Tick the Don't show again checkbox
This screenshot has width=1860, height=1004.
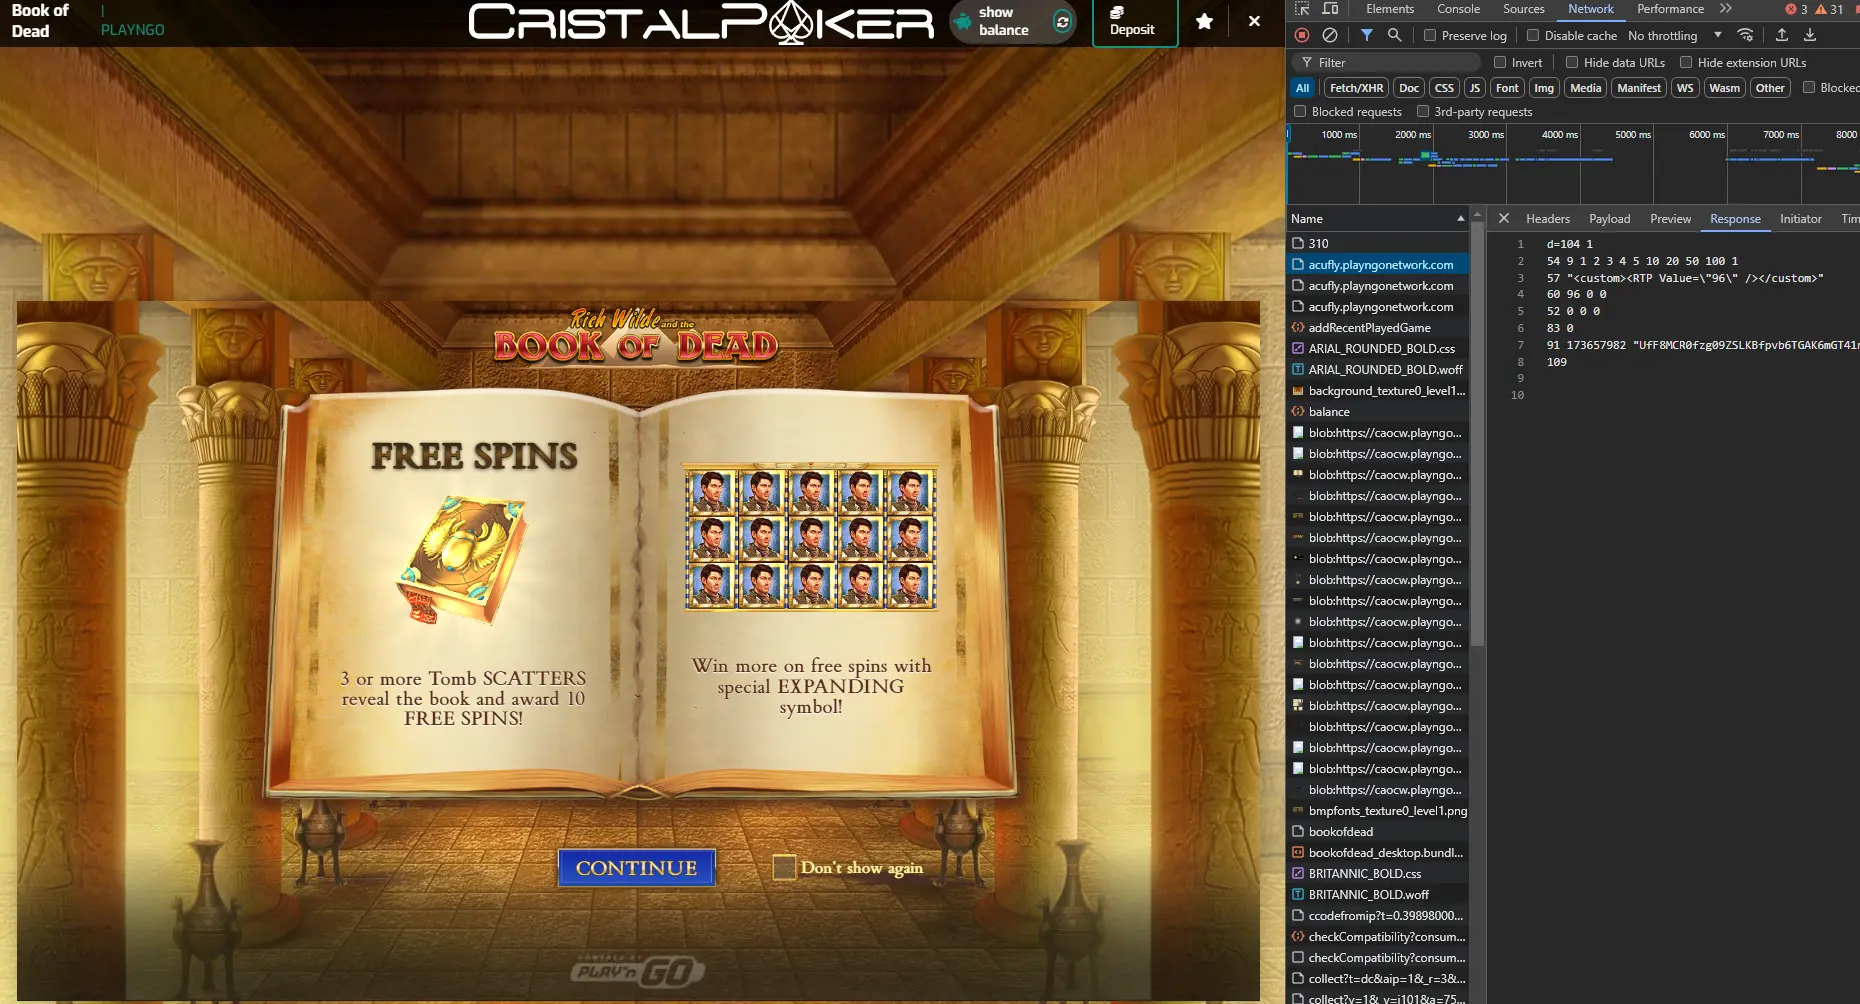784,867
